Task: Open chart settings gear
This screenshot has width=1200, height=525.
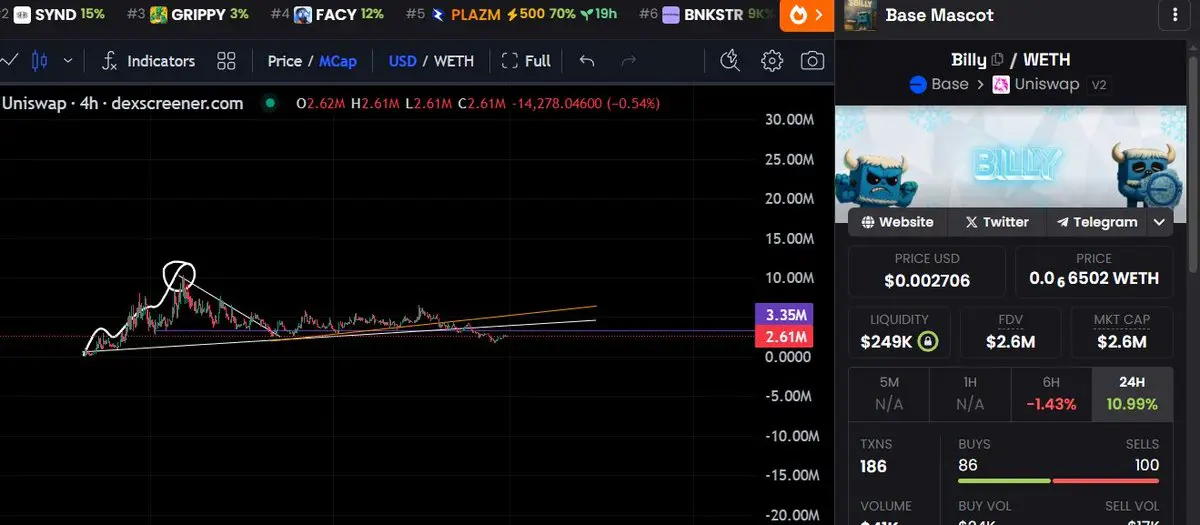Action: (772, 61)
